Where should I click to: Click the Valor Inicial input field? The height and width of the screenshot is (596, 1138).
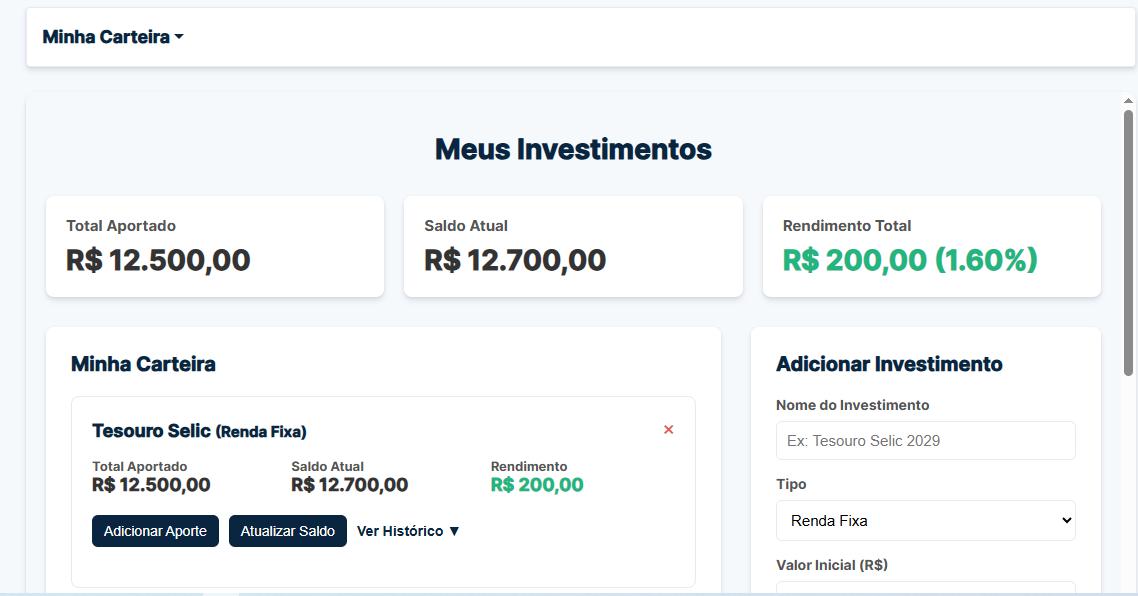[925, 590]
